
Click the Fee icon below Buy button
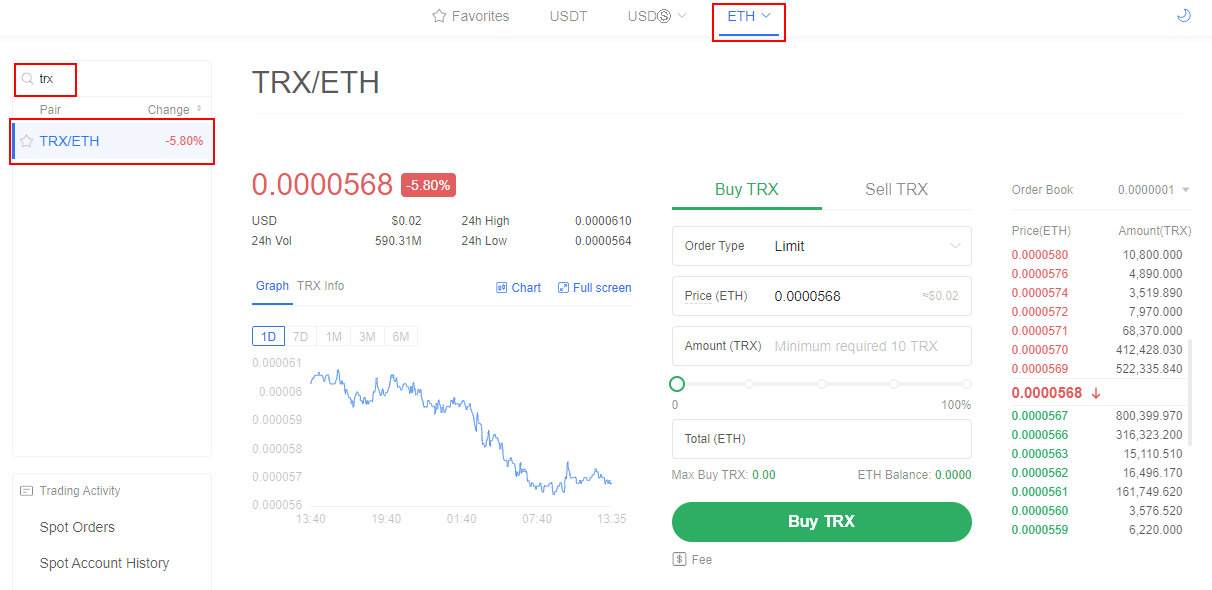[x=680, y=559]
